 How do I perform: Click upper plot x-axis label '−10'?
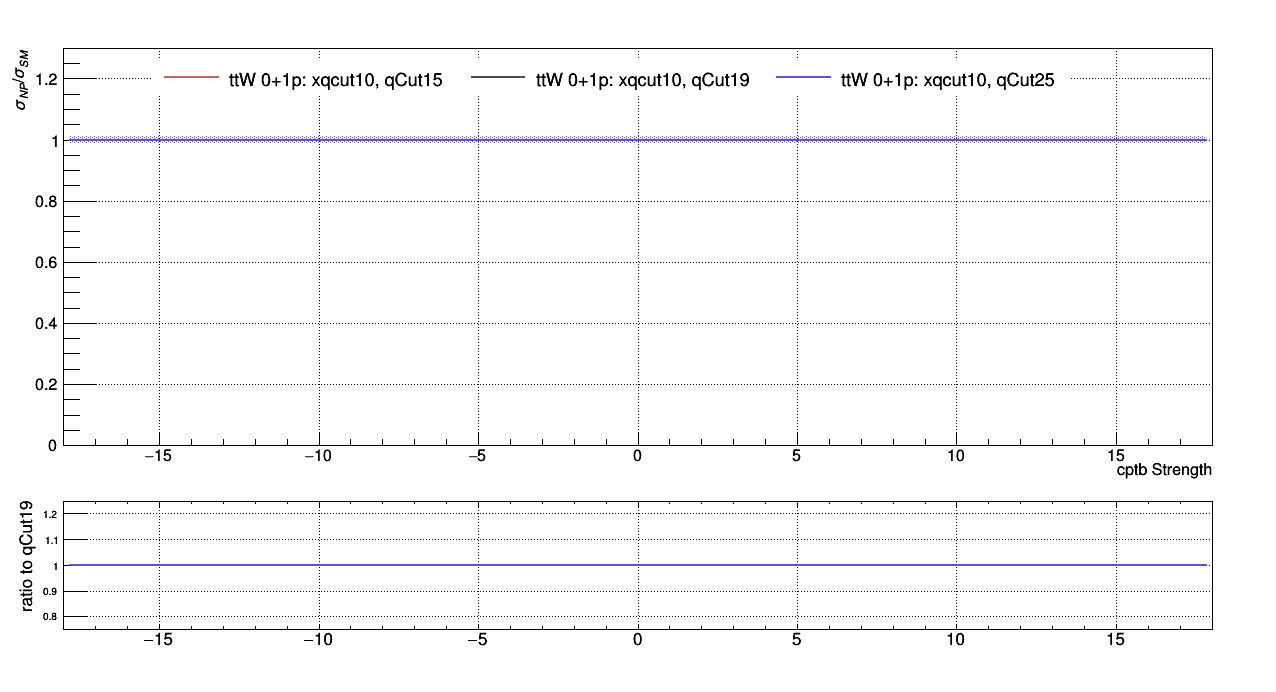click(x=318, y=457)
